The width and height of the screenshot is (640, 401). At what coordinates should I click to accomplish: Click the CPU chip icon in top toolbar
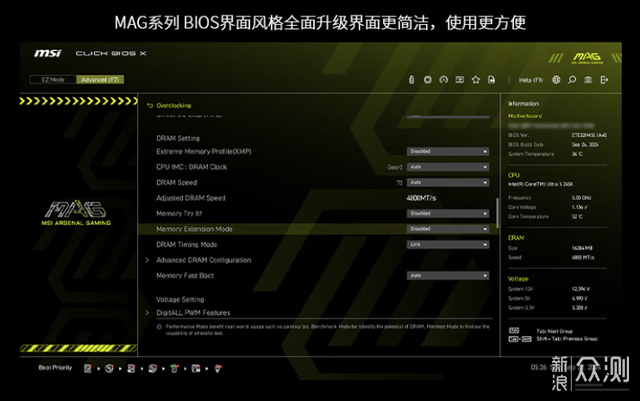[x=427, y=80]
